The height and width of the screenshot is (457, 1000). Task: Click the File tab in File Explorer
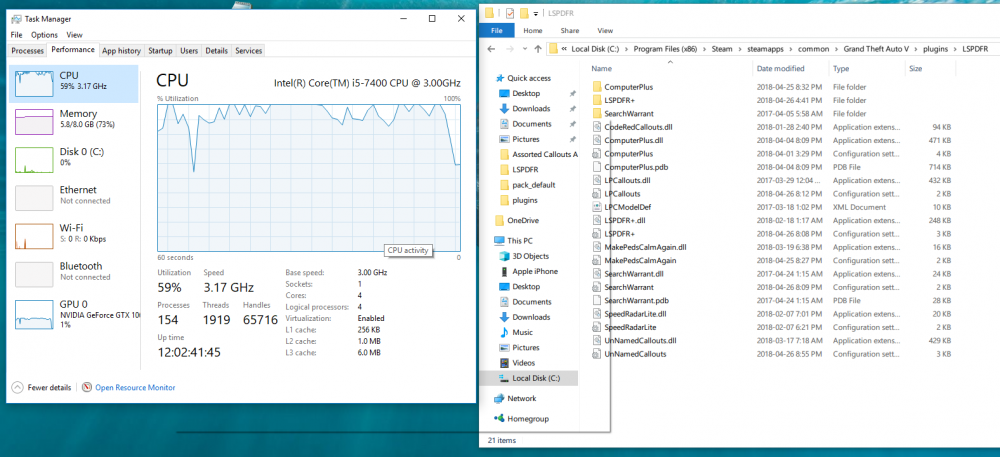coord(497,30)
